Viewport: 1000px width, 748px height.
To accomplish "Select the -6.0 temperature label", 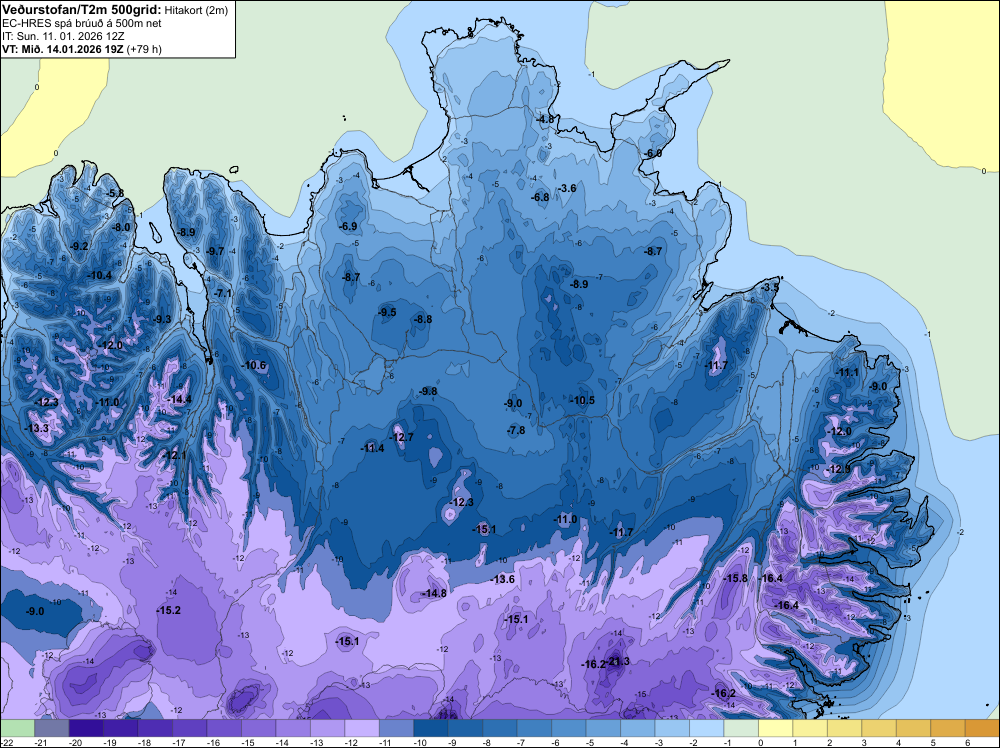I will click(x=652, y=154).
